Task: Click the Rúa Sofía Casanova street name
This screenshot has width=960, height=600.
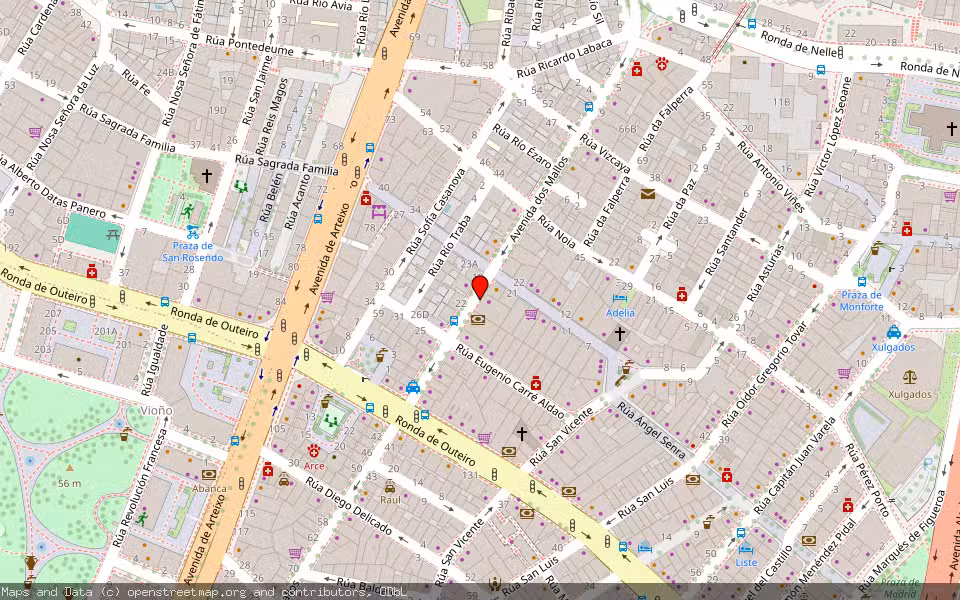Action: (436, 211)
